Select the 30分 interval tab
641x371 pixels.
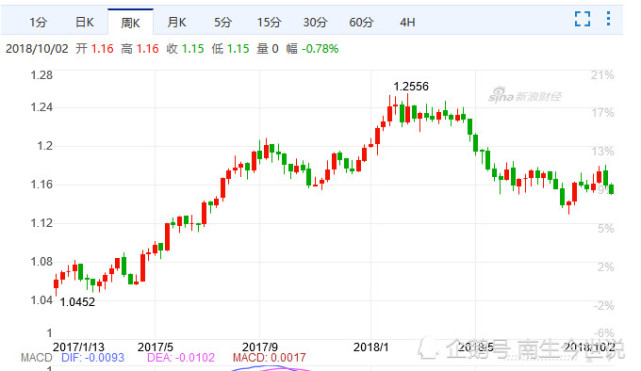tap(315, 22)
